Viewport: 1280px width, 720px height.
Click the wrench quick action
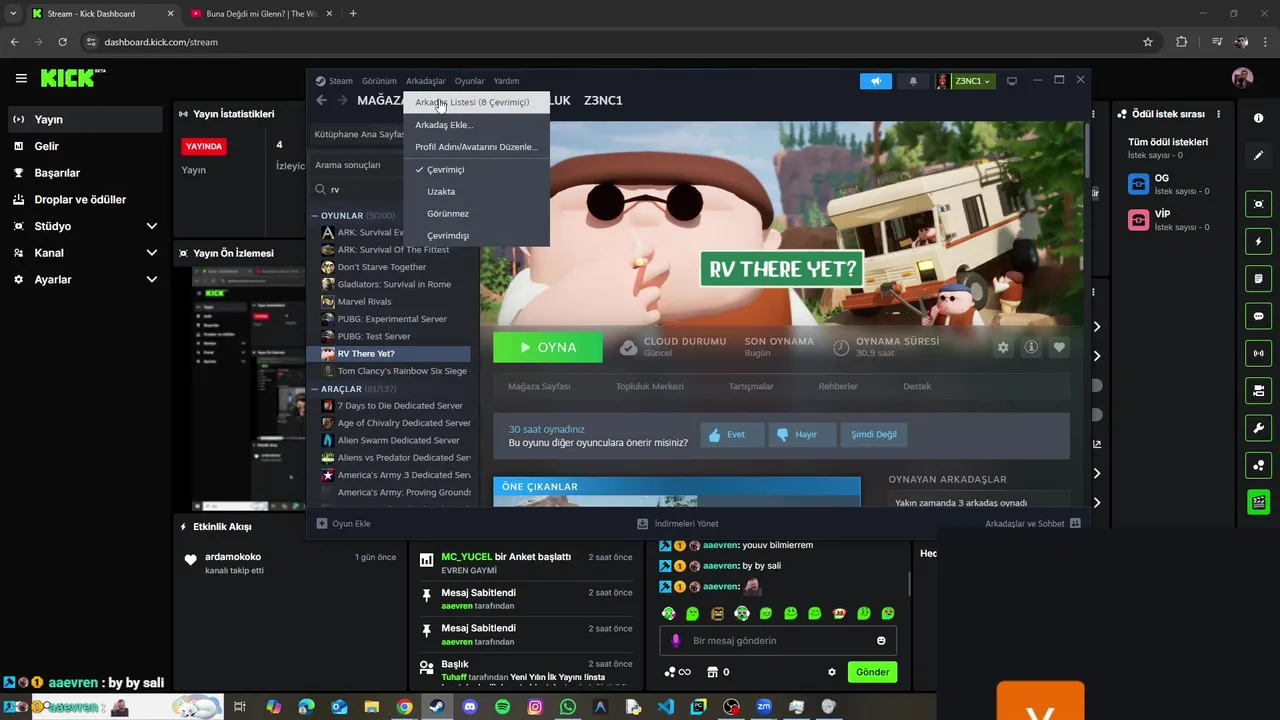(1258, 428)
